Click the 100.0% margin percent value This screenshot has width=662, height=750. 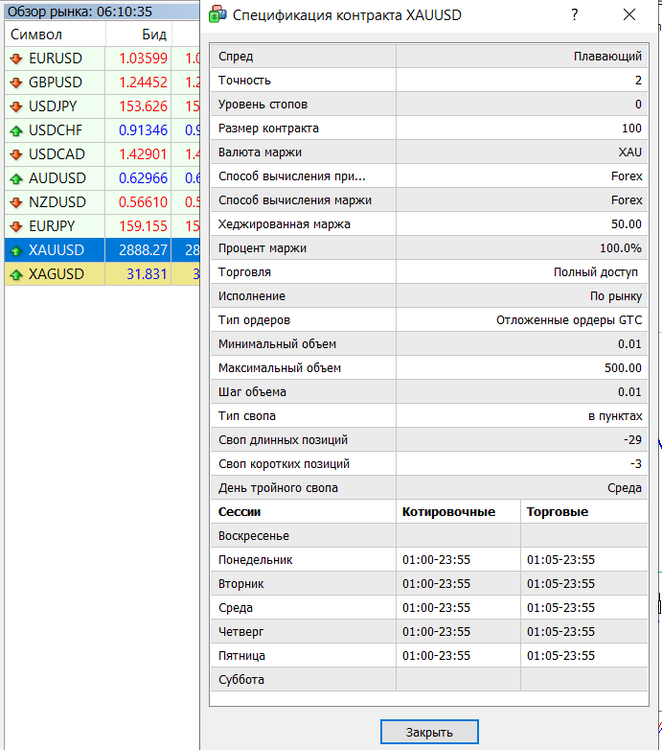[x=621, y=248]
